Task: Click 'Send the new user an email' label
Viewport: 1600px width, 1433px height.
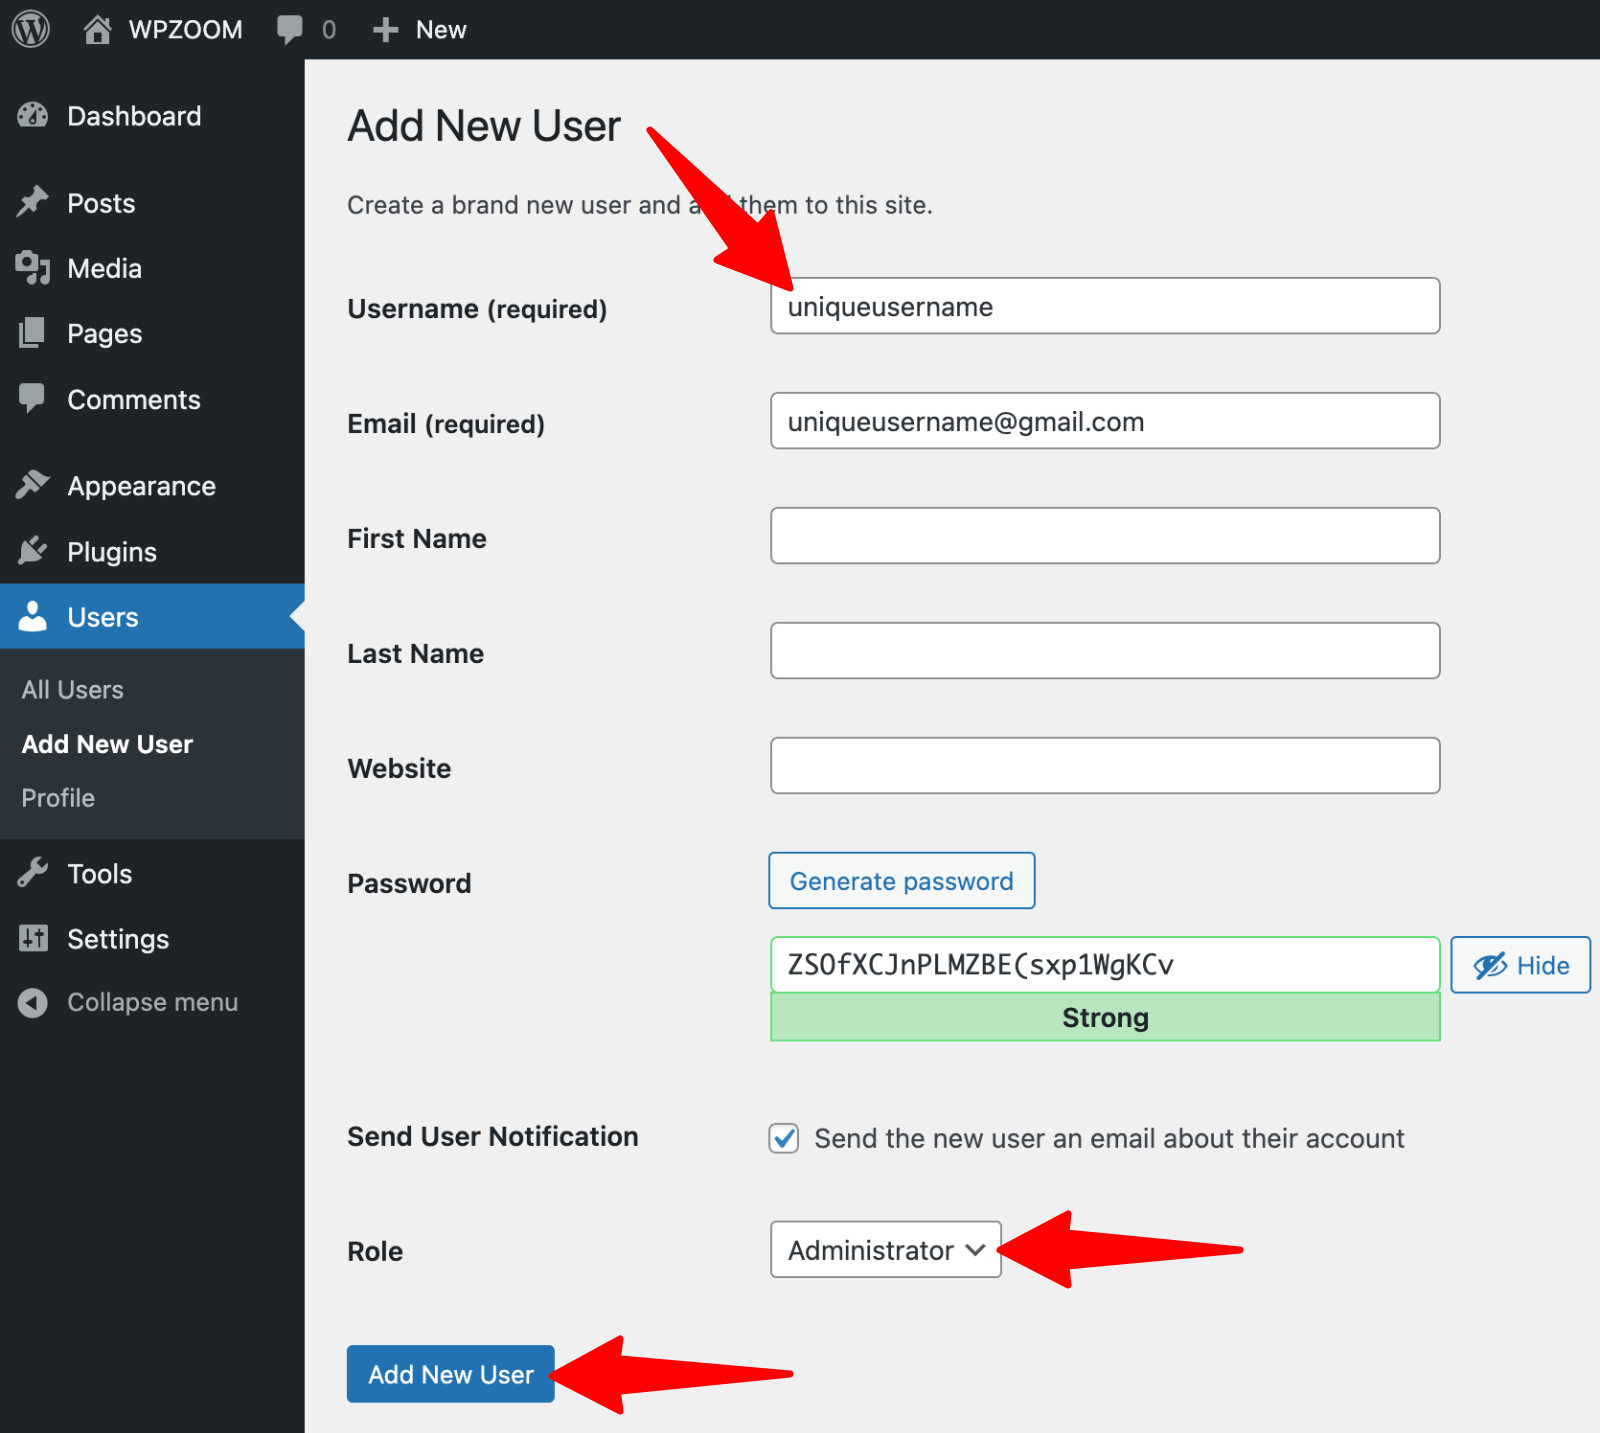Action: (1109, 1138)
